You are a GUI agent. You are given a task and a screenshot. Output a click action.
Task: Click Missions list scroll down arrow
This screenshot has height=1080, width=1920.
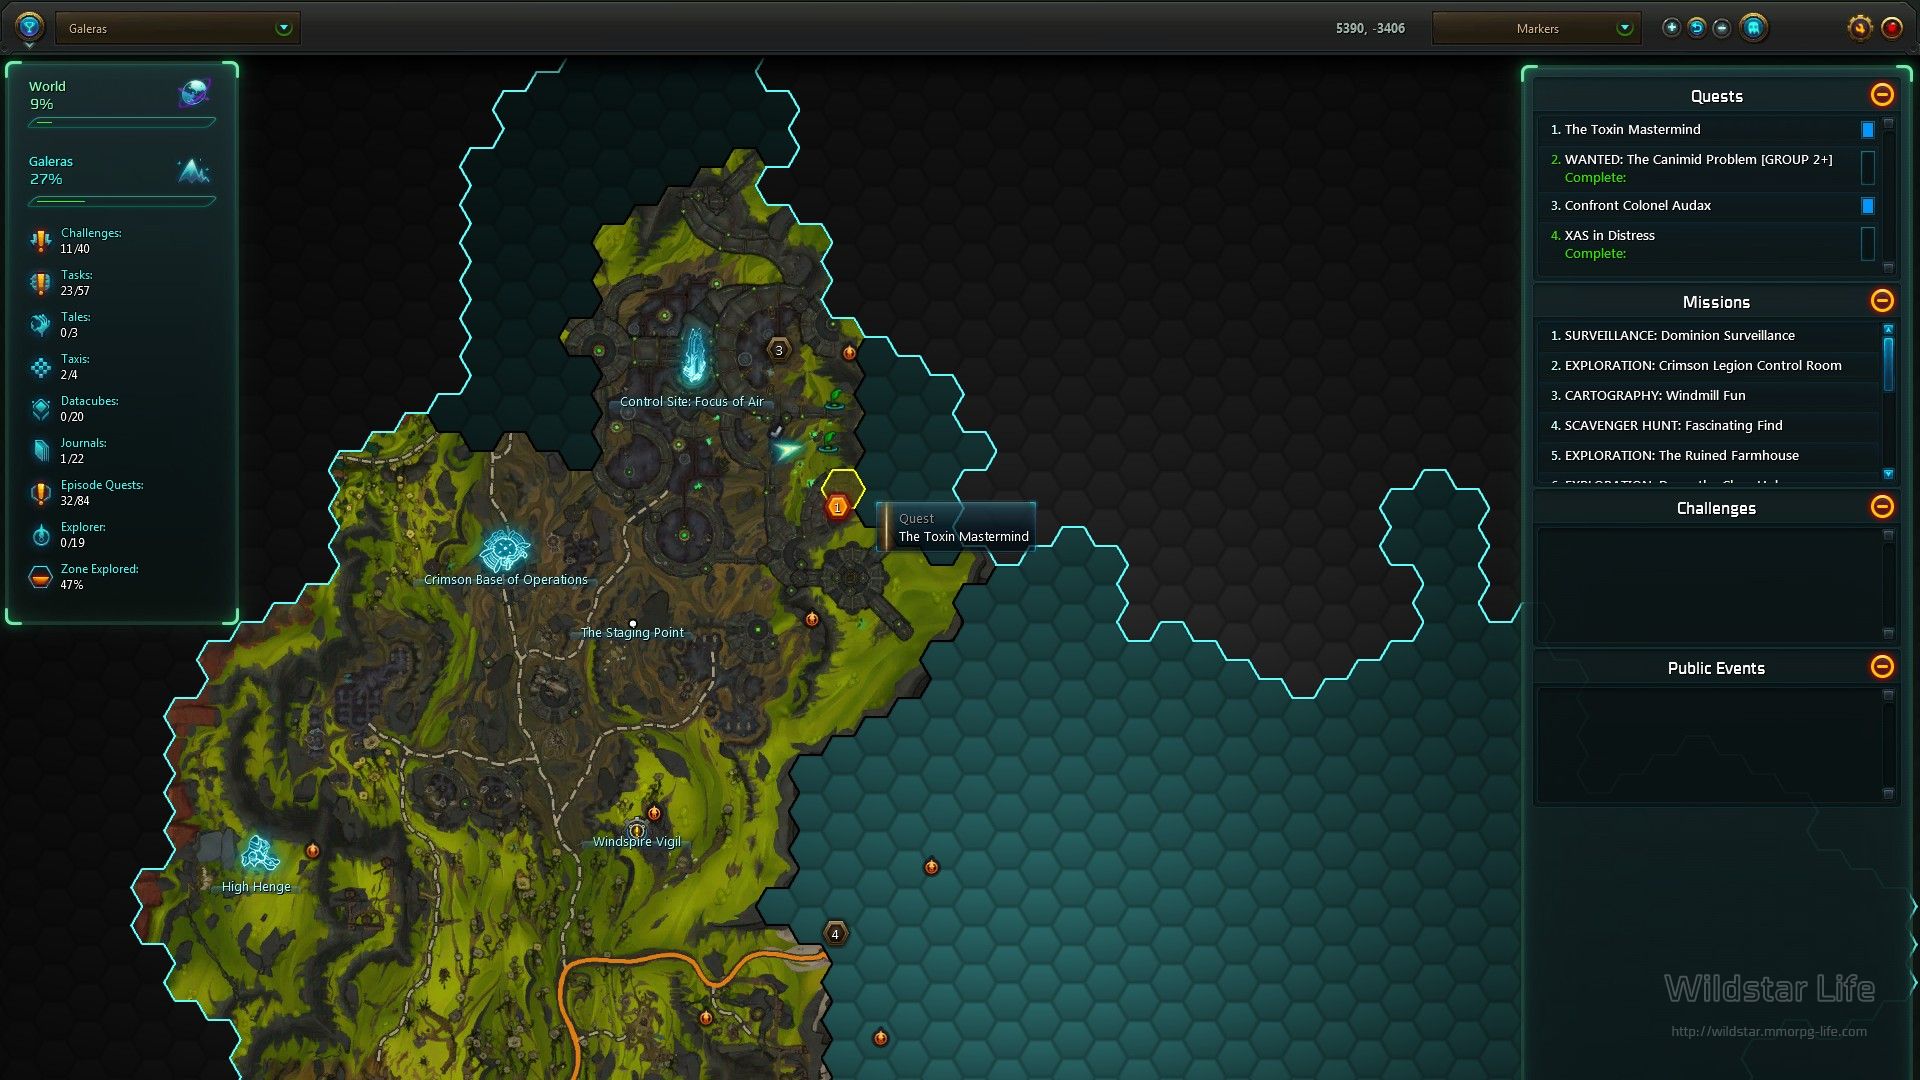pyautogui.click(x=1888, y=474)
